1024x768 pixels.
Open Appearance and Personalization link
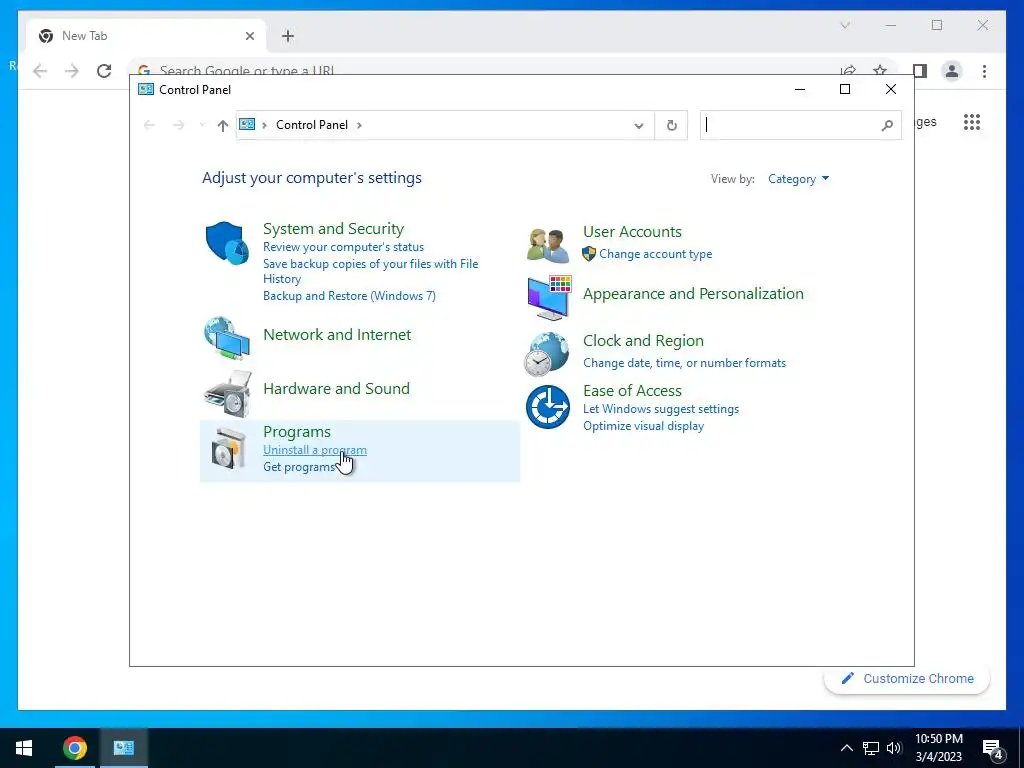pyautogui.click(x=693, y=294)
